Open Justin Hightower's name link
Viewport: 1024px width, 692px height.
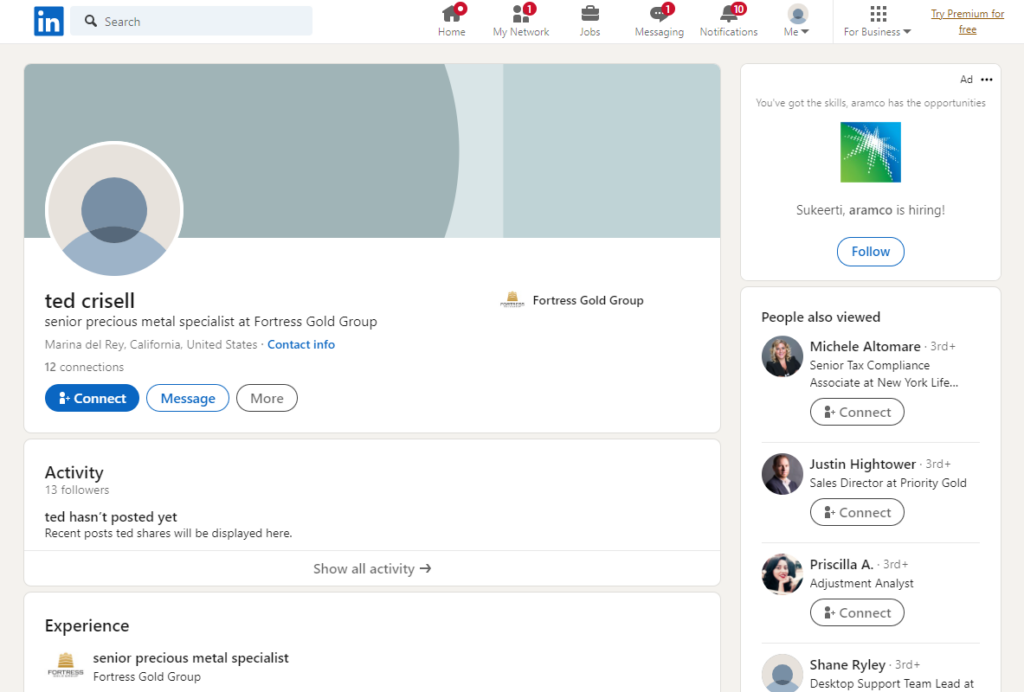coord(862,464)
